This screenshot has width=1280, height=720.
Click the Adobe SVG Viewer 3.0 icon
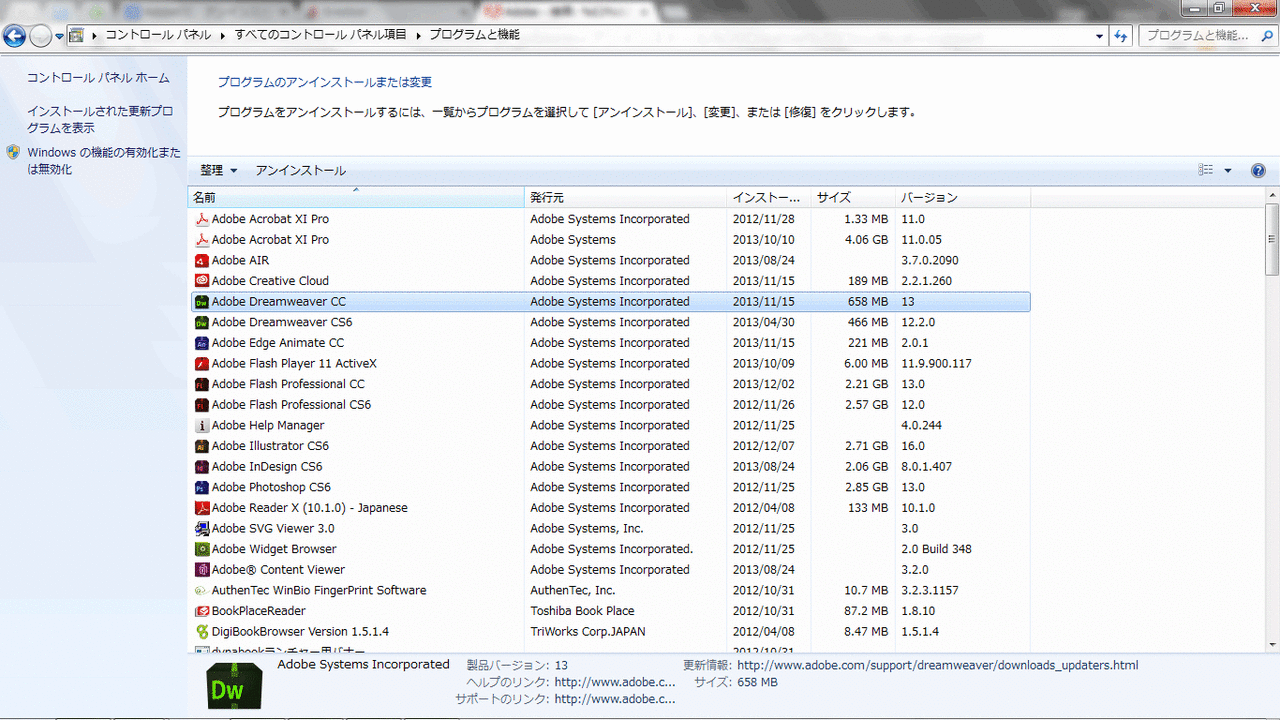(x=202, y=529)
